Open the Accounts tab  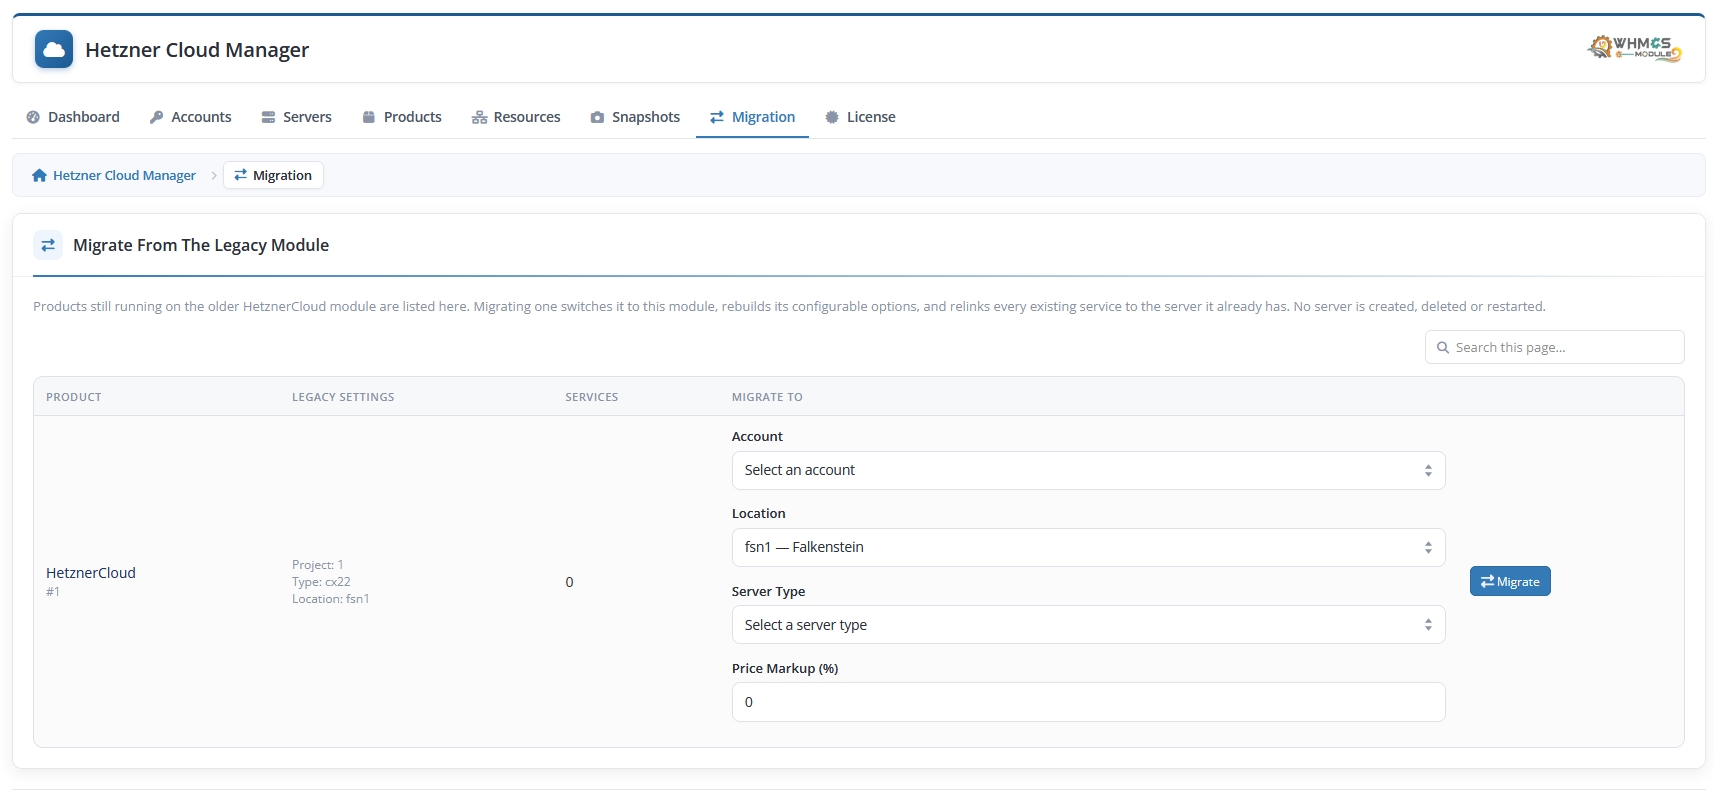pos(190,117)
